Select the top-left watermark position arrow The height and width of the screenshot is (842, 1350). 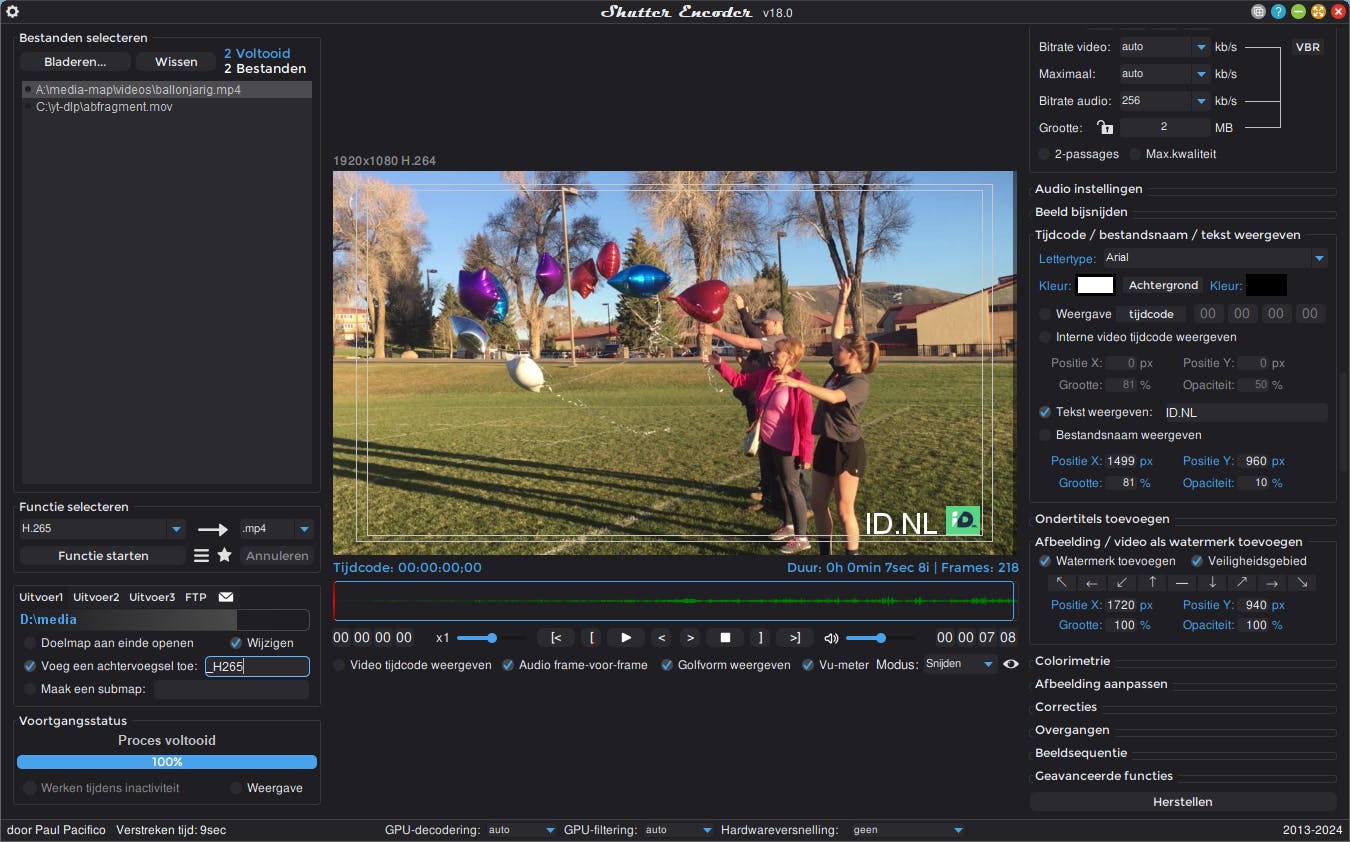point(1060,583)
